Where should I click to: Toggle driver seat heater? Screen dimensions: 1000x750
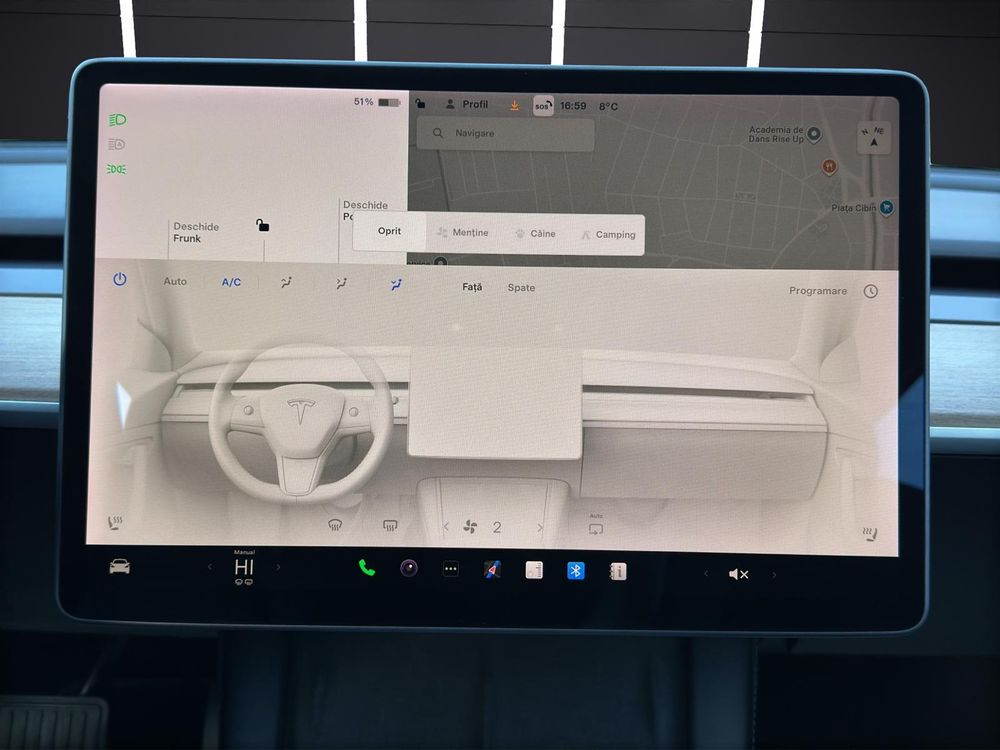point(115,523)
